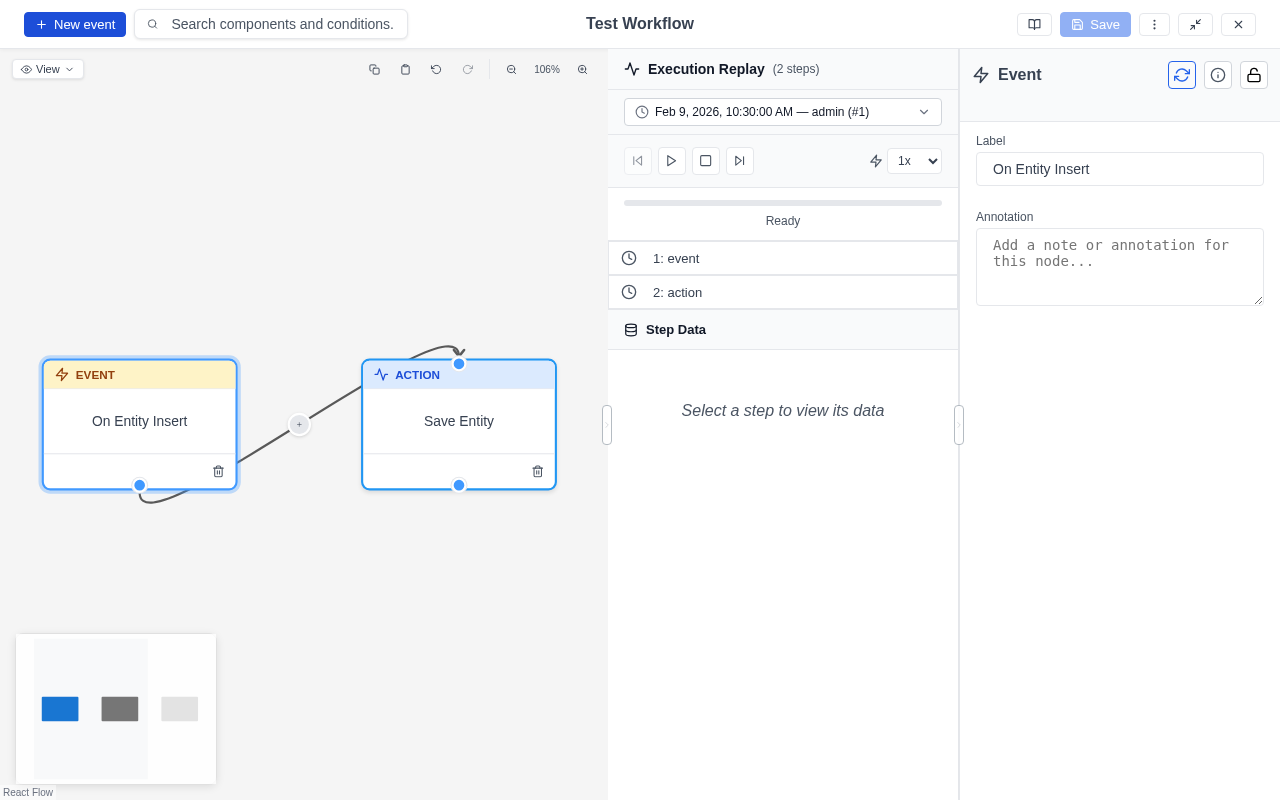Undo the last canvas change
Screen dimensions: 1280x800
(436, 69)
